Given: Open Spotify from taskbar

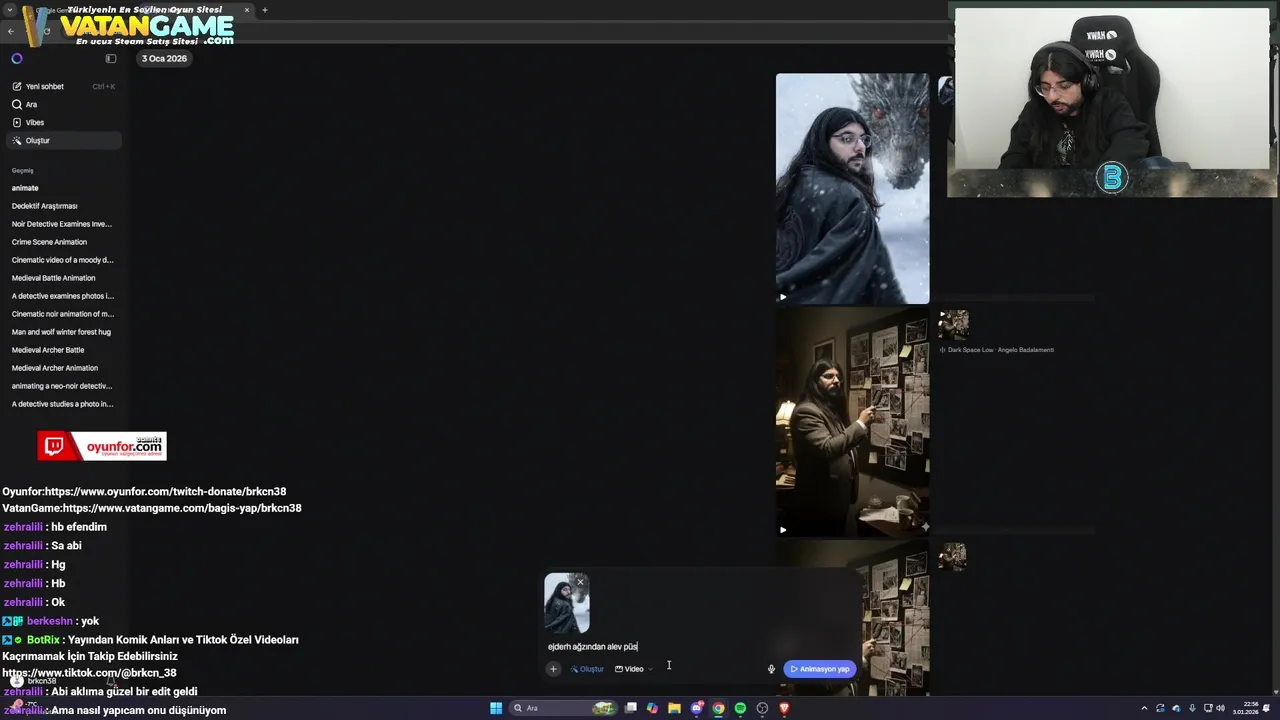Looking at the screenshot, I should coord(740,708).
